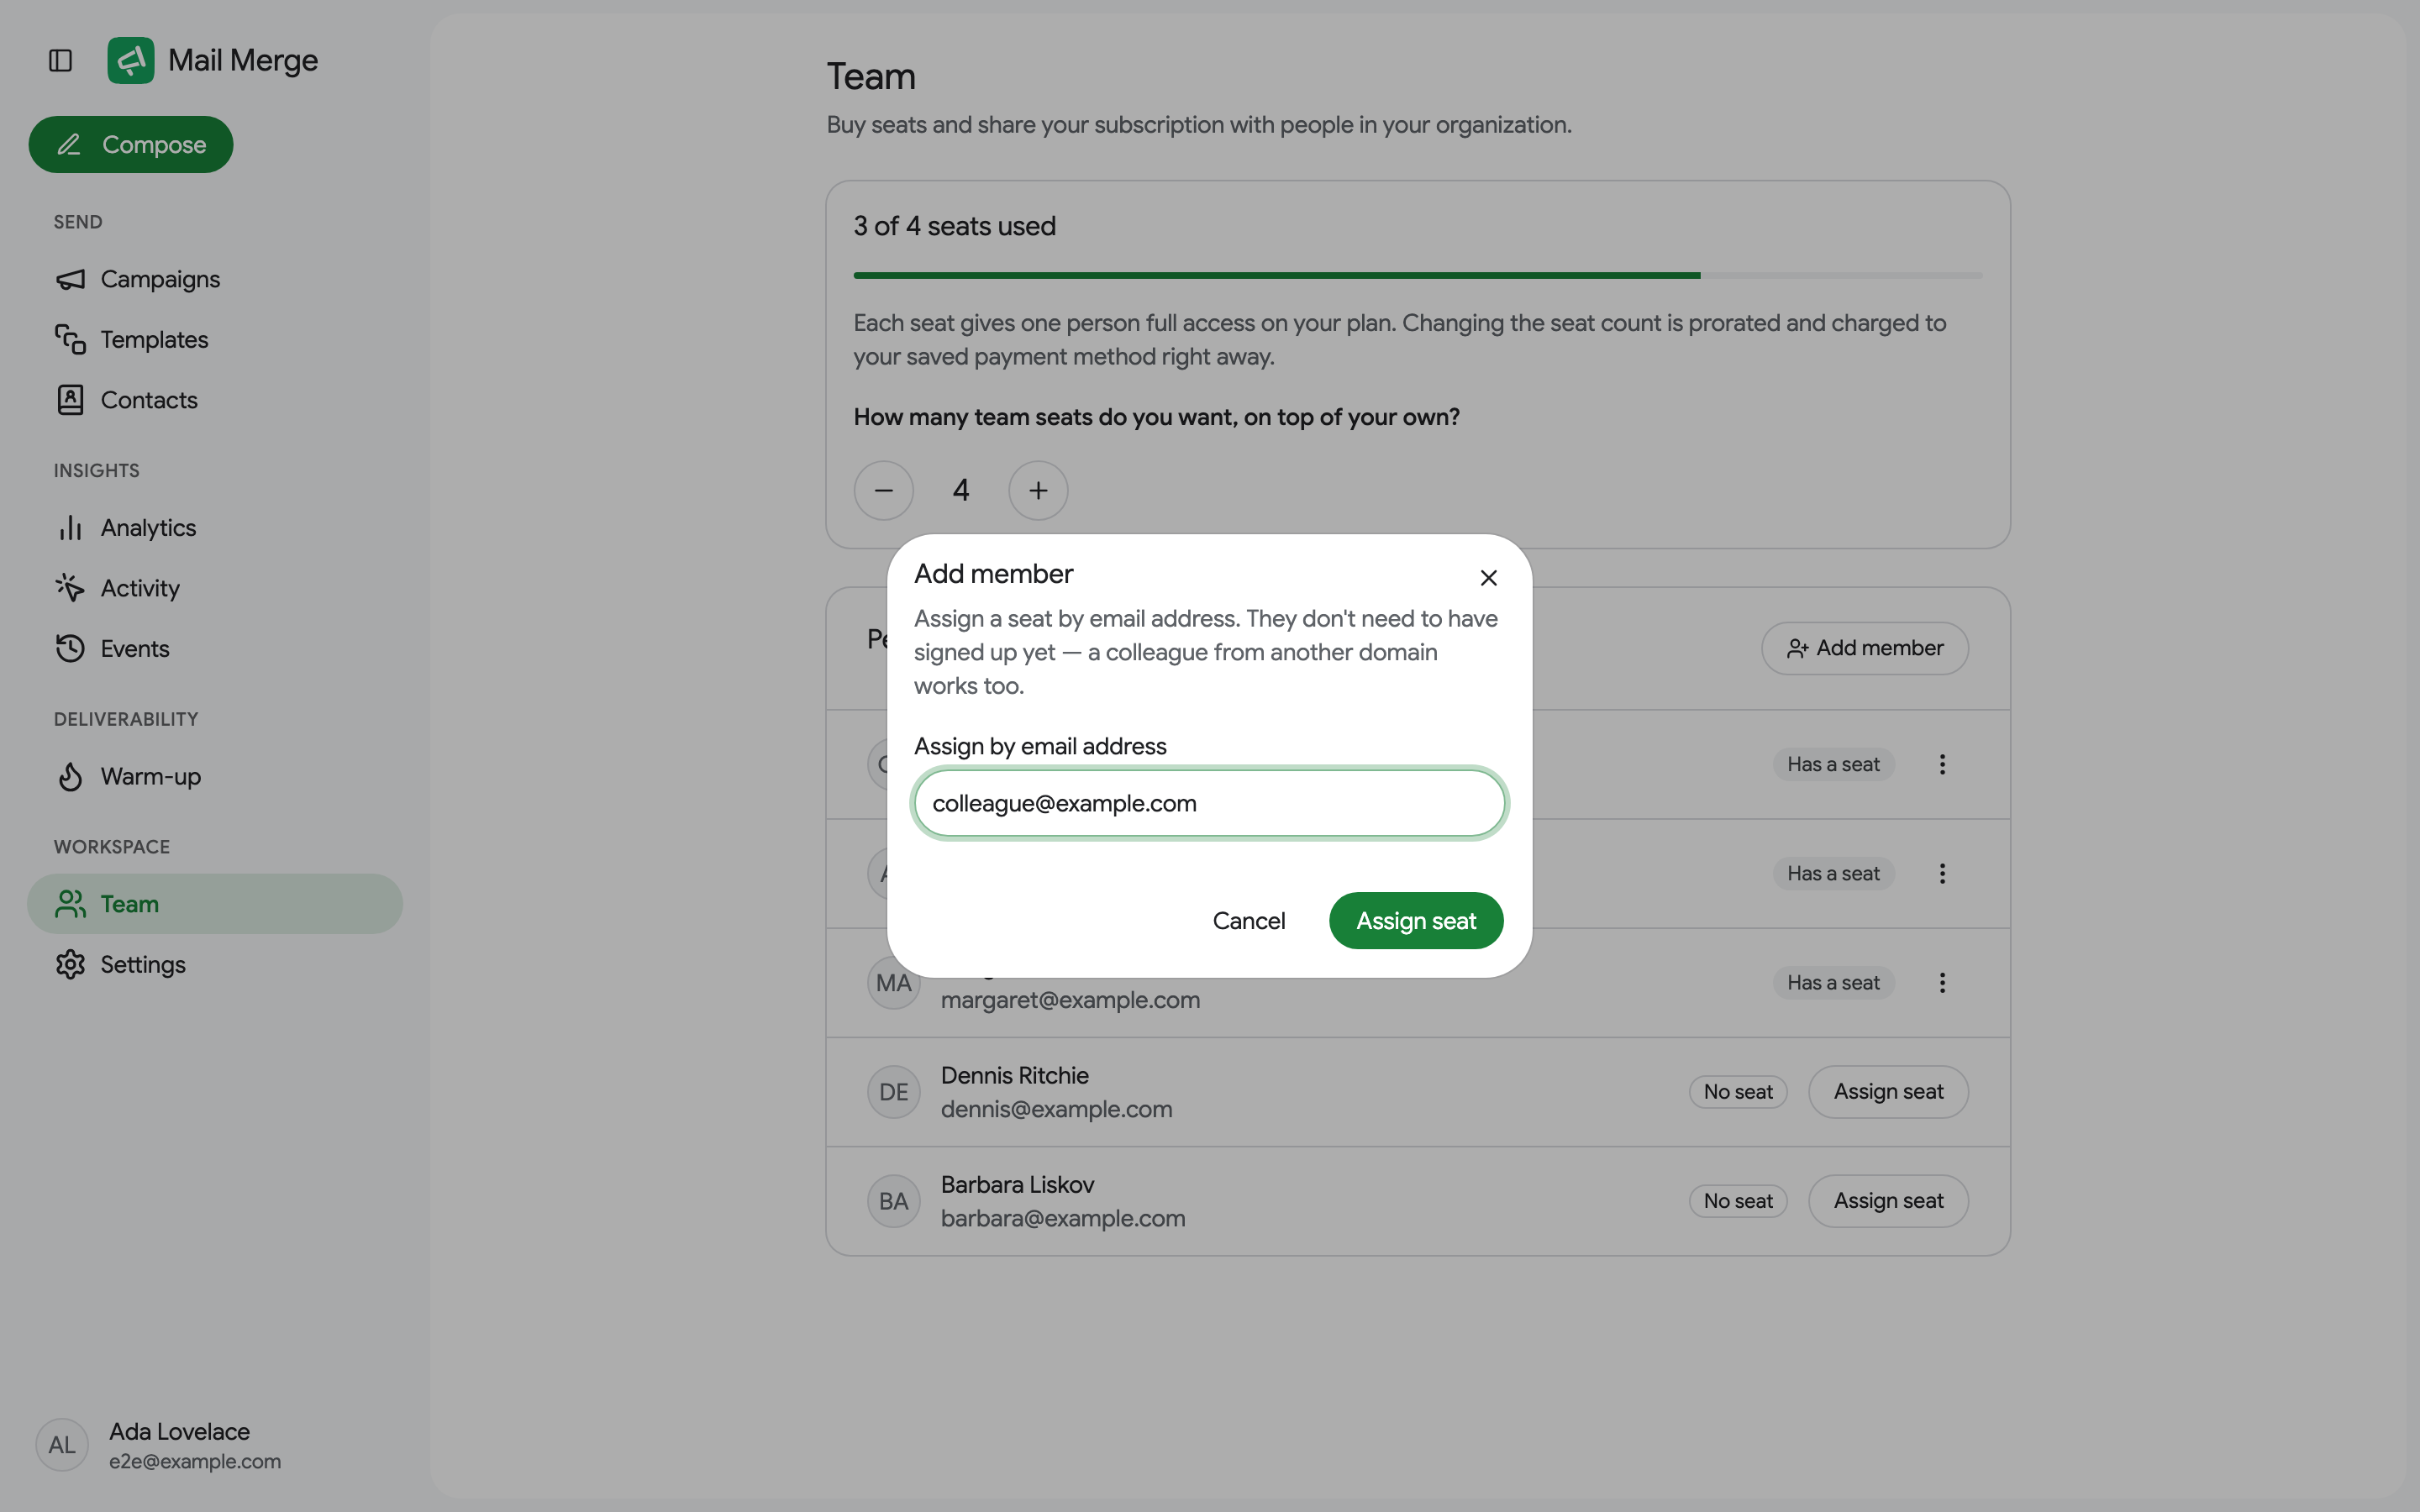
Task: Click Add member button in people list
Action: (1865, 648)
